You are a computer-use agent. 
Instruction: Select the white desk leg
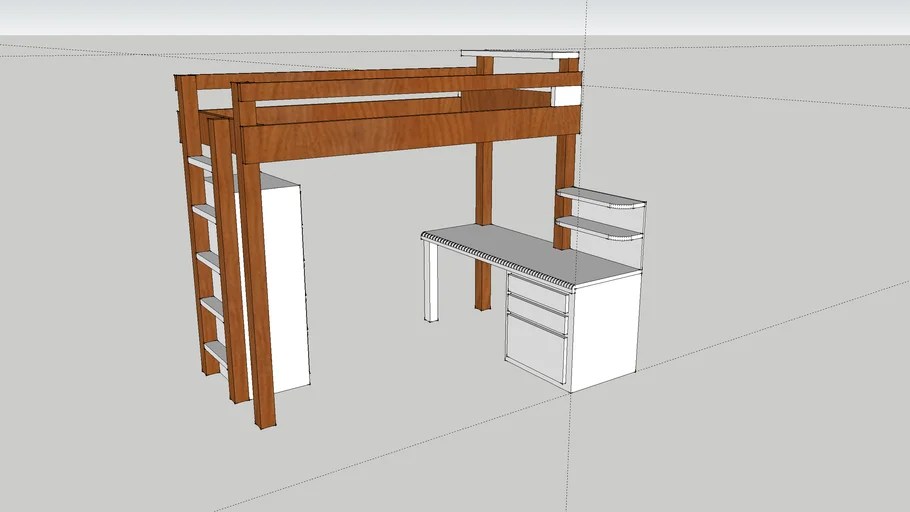tap(431, 281)
